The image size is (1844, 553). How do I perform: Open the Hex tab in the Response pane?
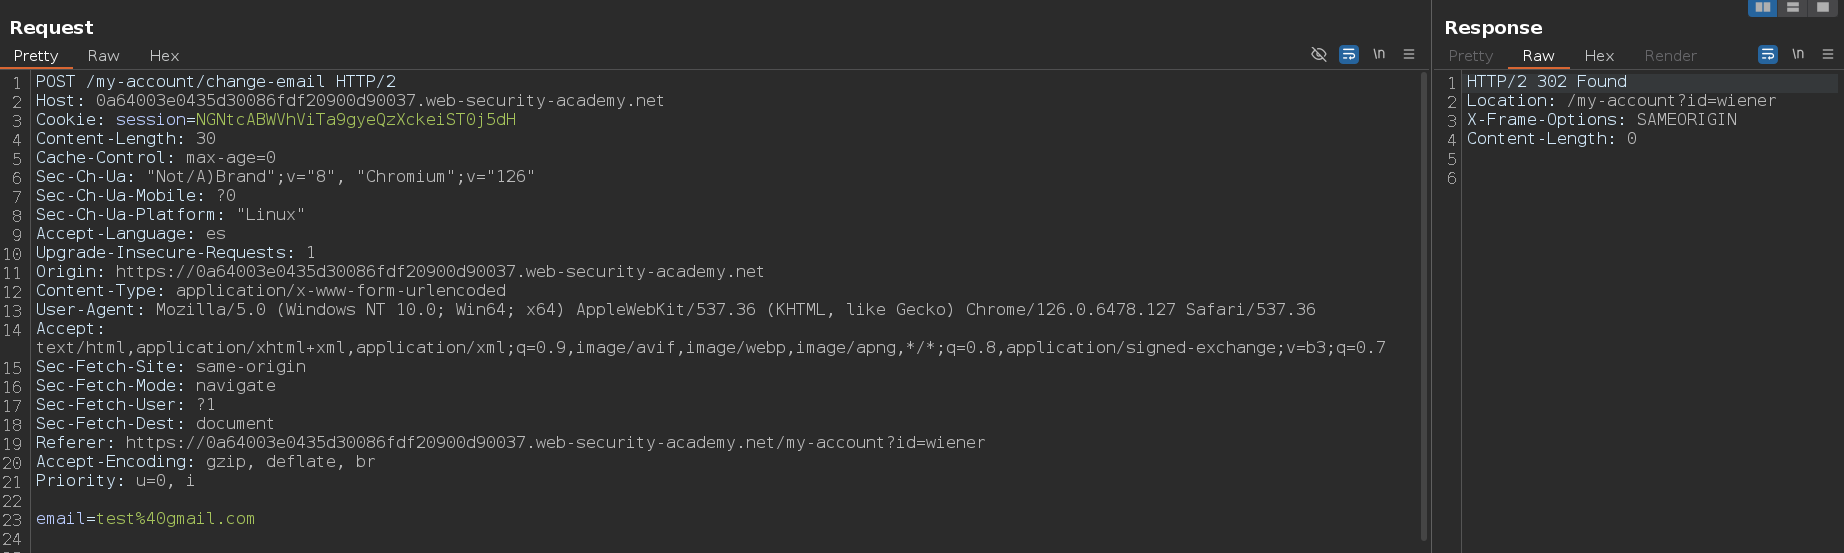1599,56
